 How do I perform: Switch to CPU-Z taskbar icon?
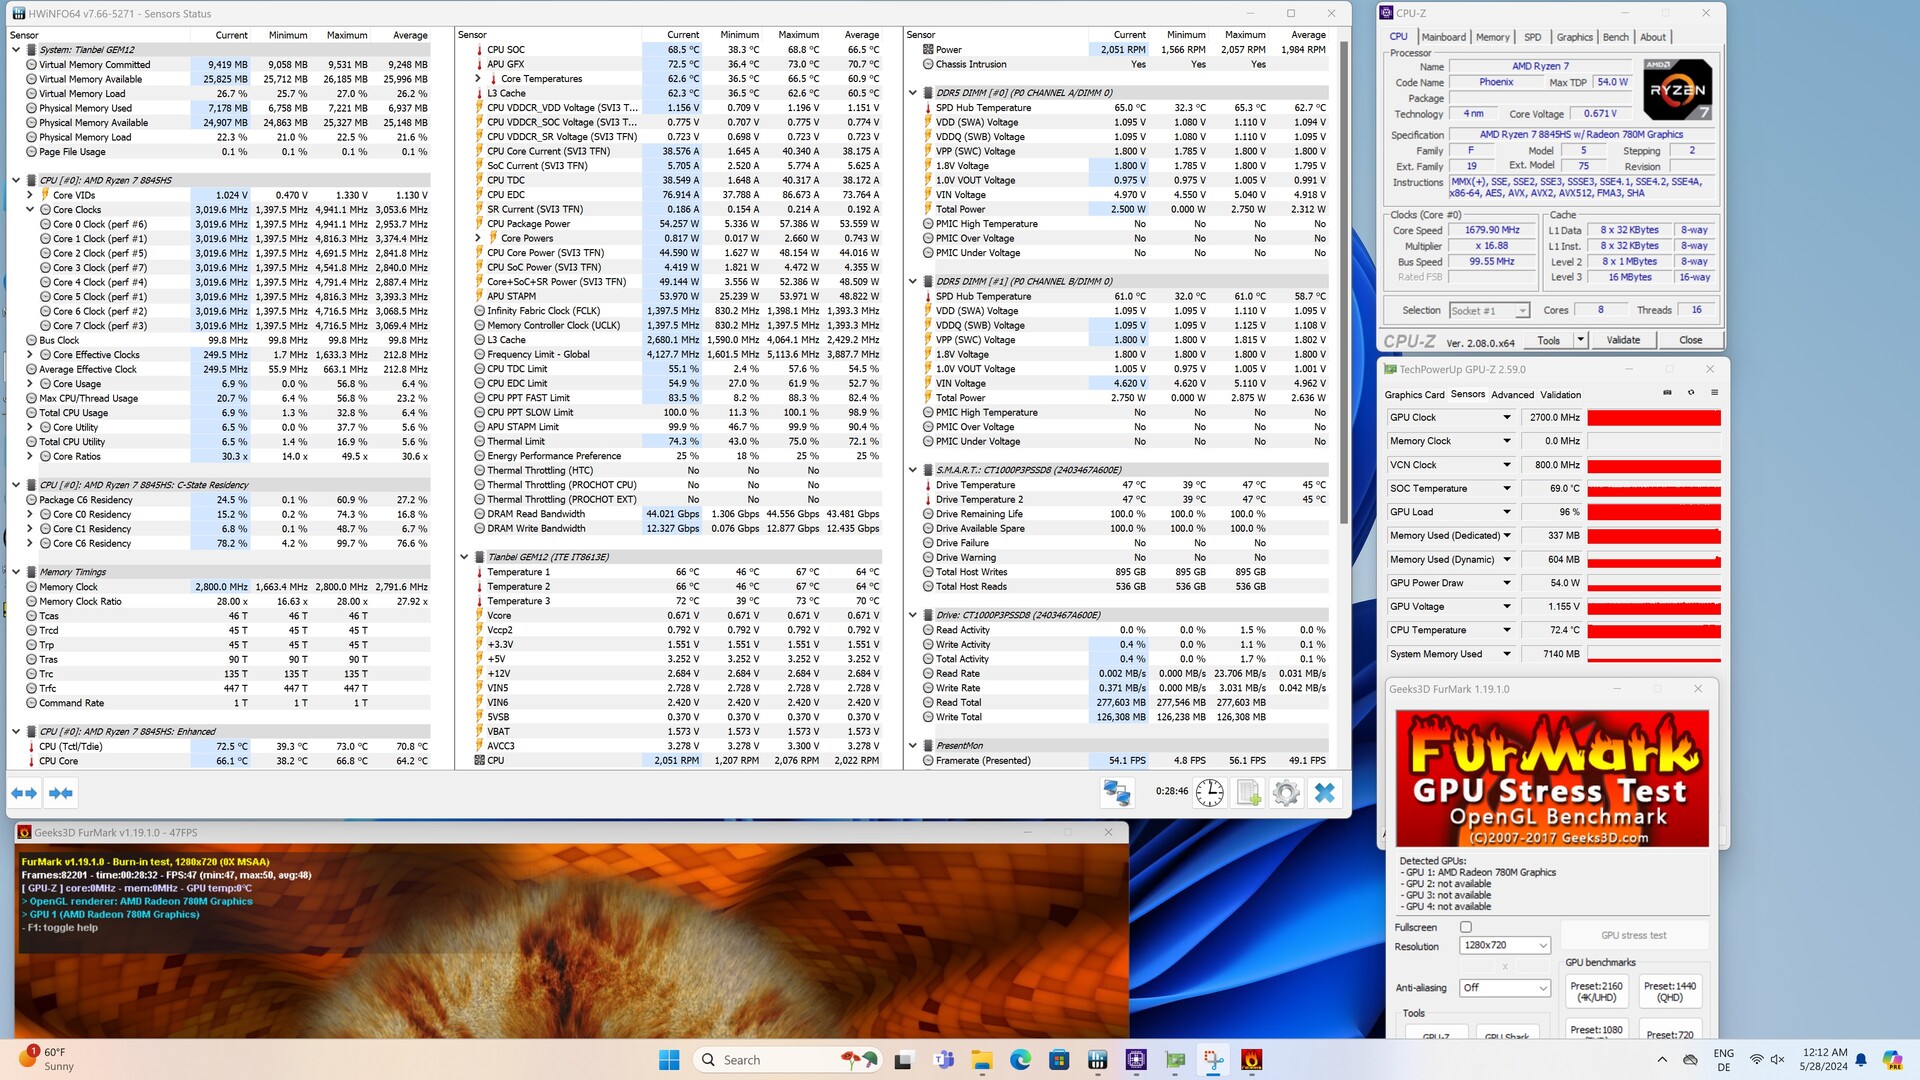click(1136, 1060)
